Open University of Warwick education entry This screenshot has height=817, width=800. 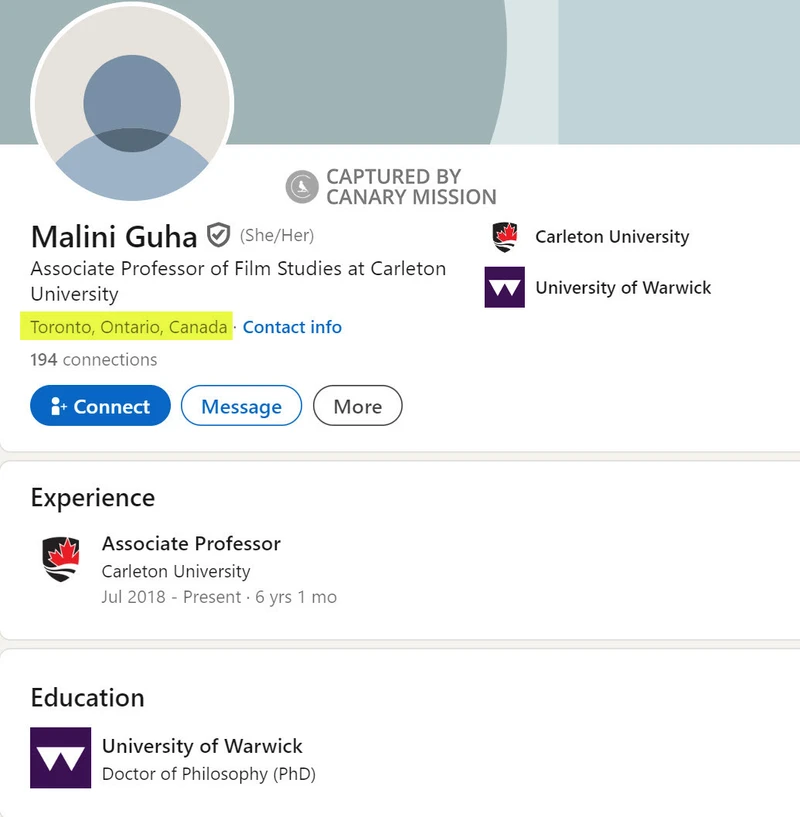202,746
